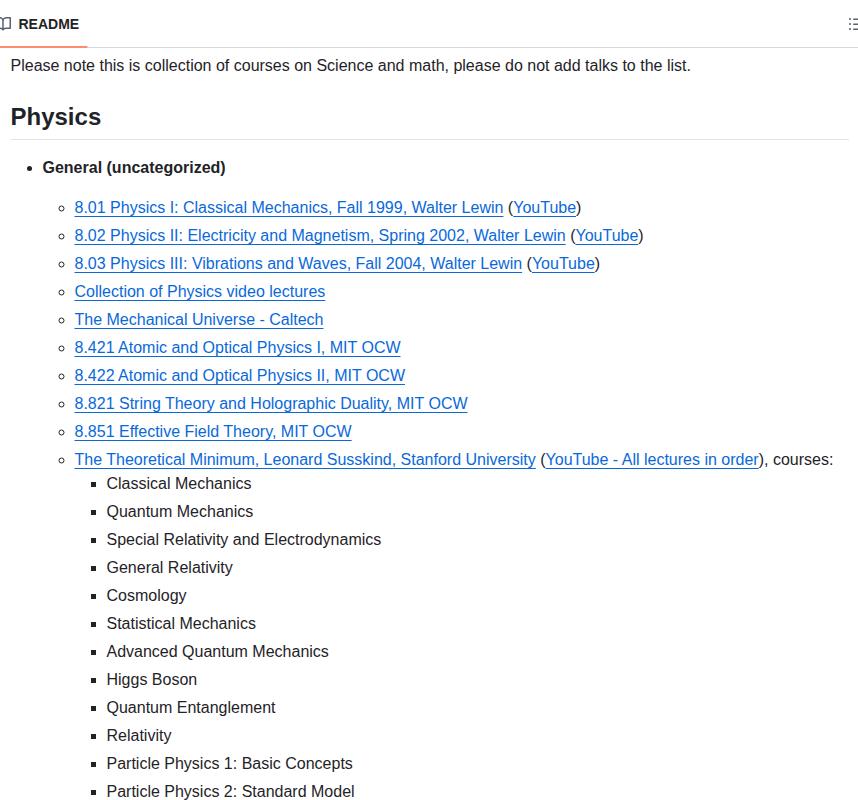The height and width of the screenshot is (800, 858).
Task: Open YouTube link for 8.02 Physics II
Action: click(607, 236)
